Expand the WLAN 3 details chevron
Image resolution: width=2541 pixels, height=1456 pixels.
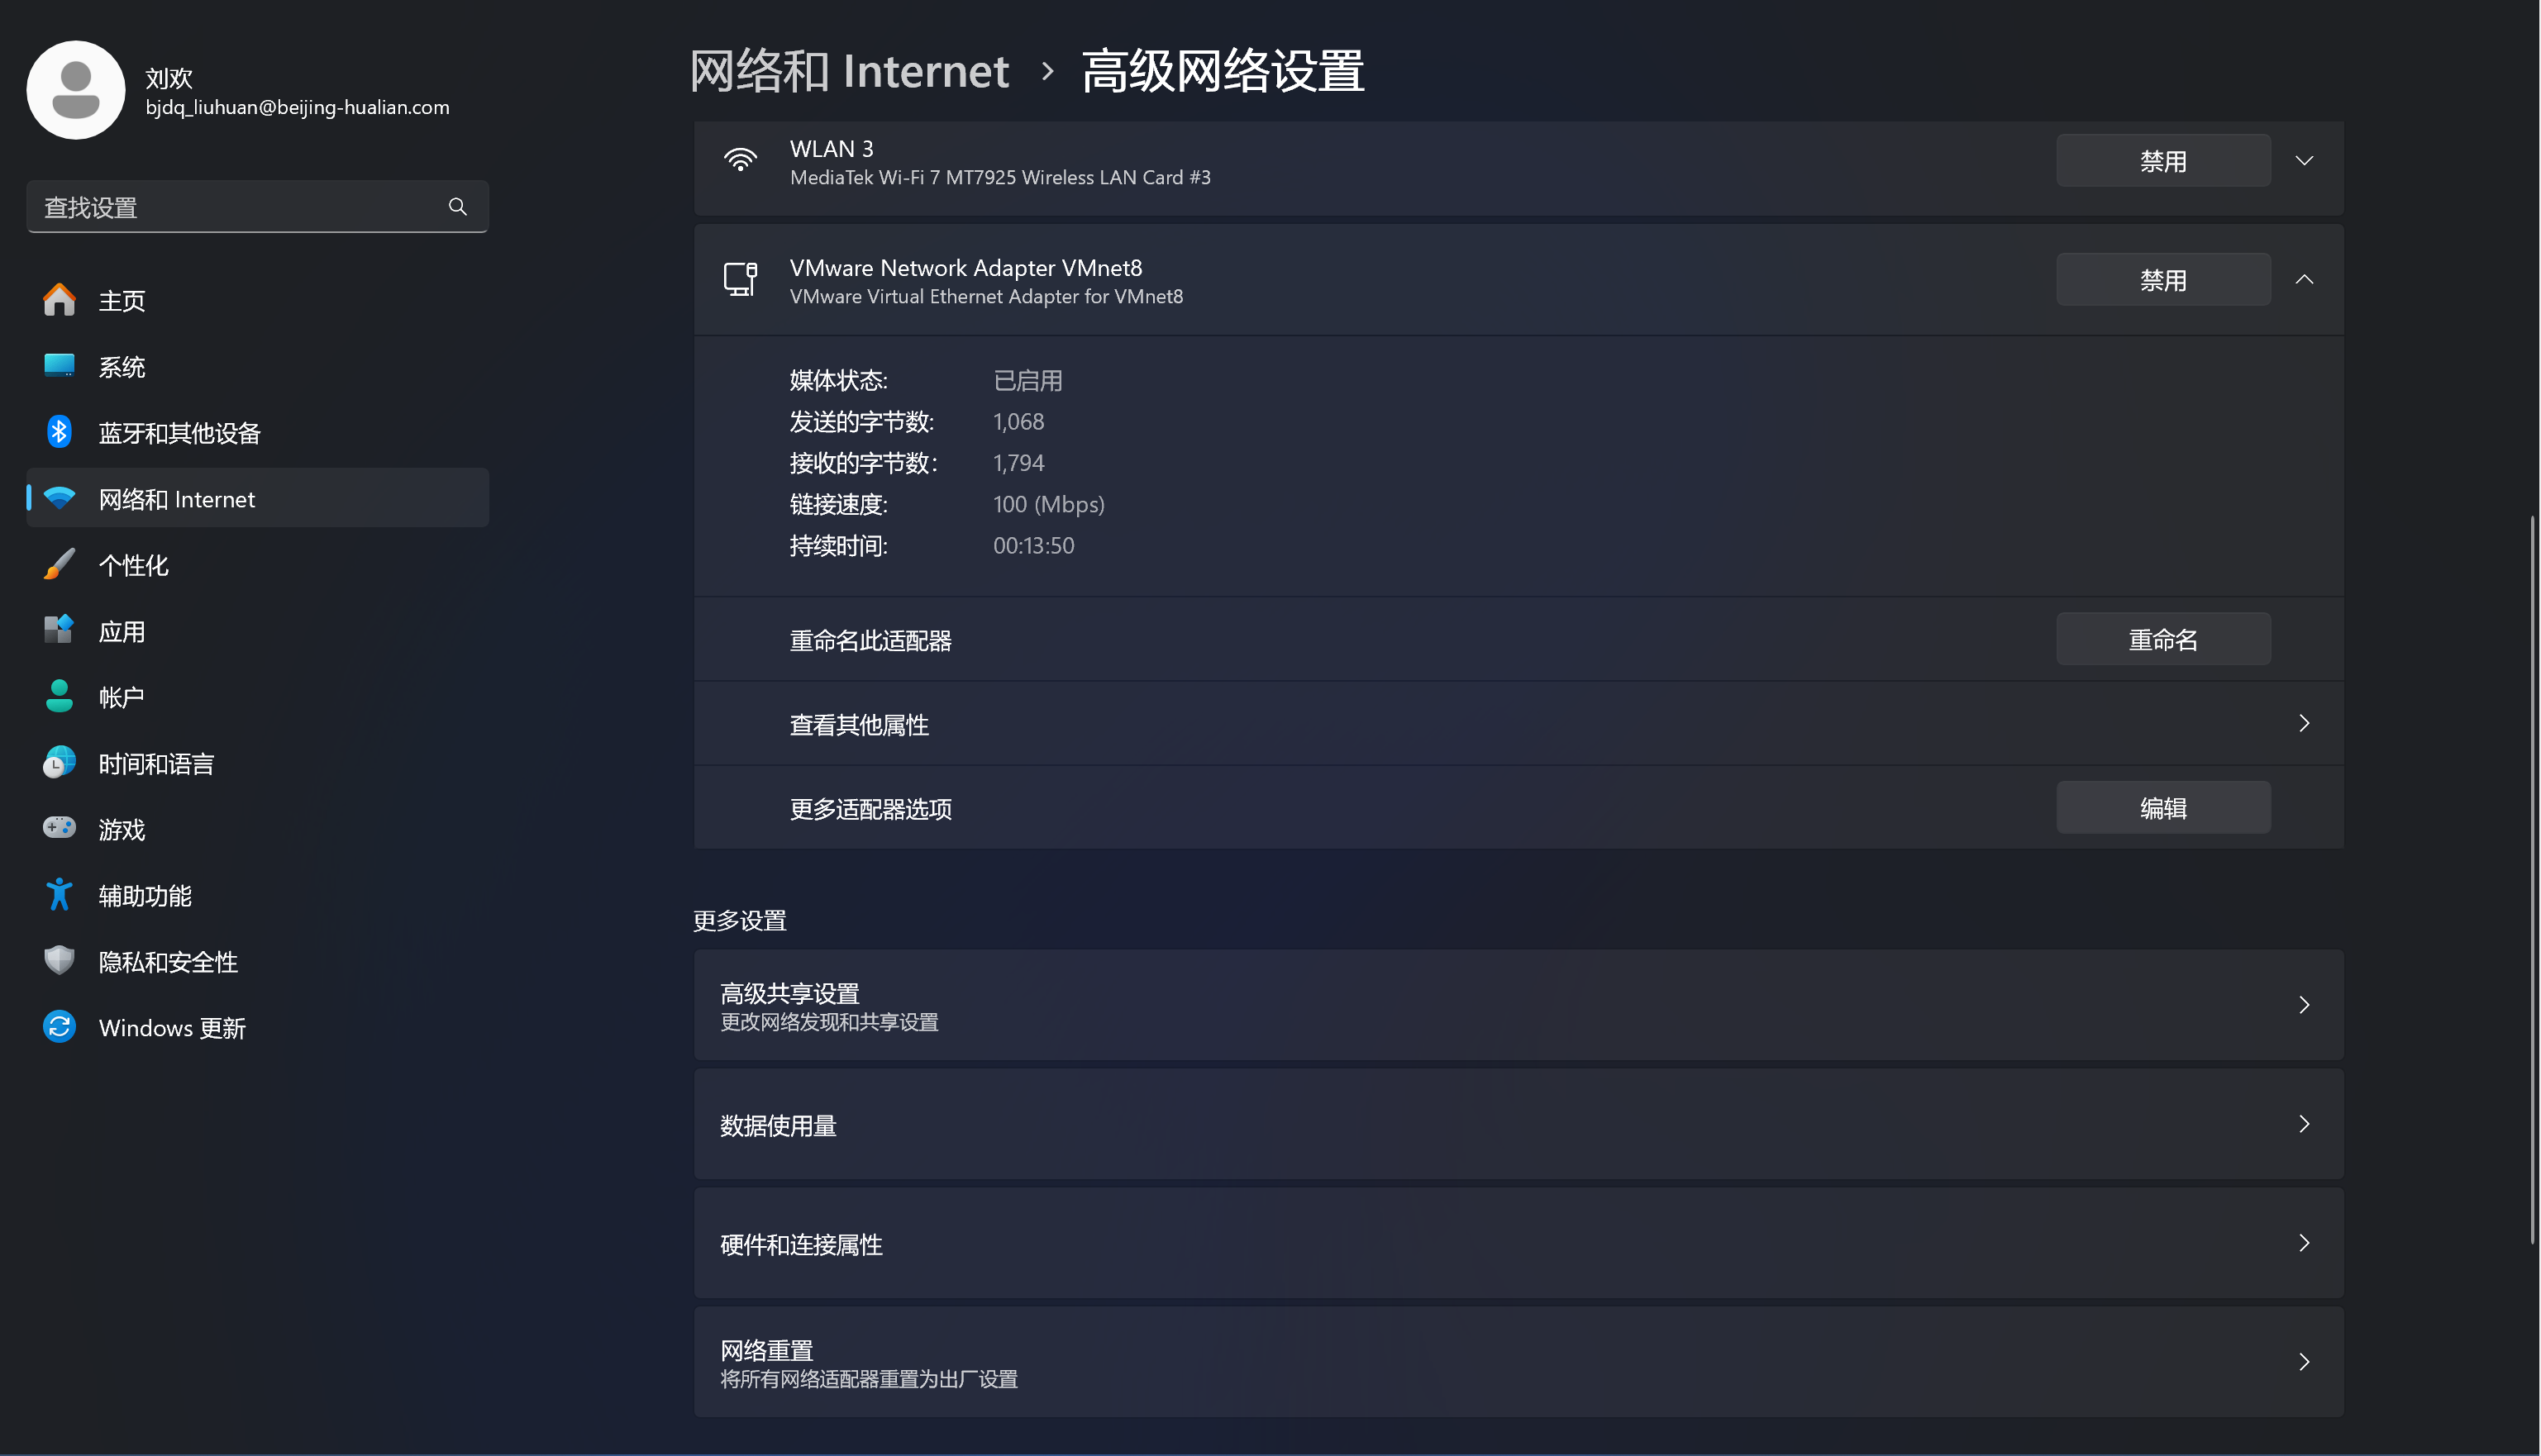pyautogui.click(x=2305, y=160)
